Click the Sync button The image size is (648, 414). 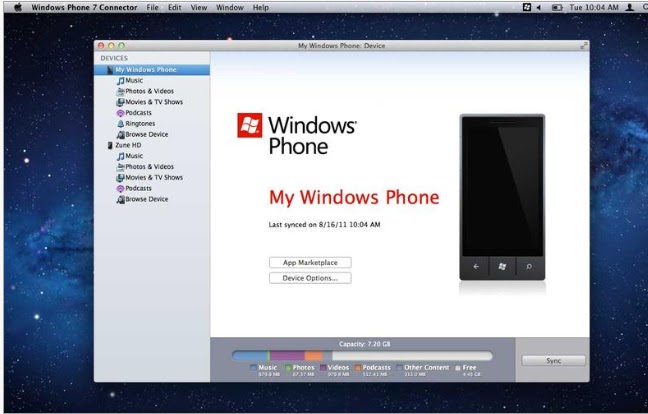553,360
